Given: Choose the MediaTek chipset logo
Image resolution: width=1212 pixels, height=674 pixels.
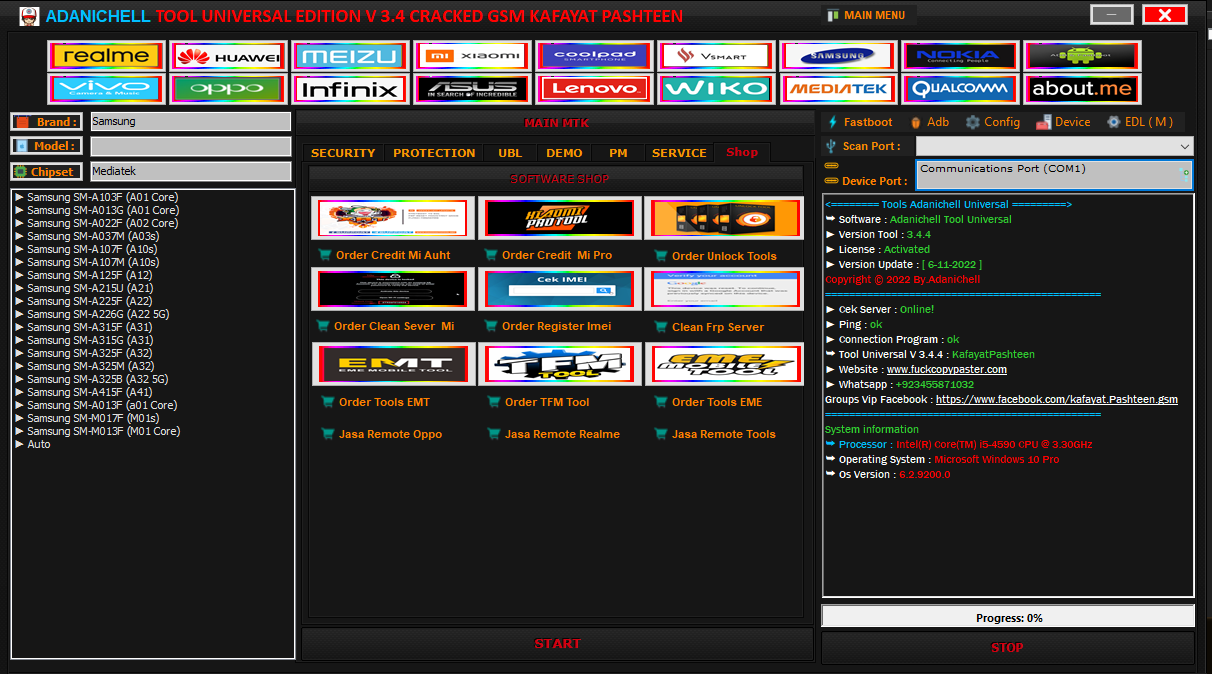Looking at the screenshot, I should 838,89.
